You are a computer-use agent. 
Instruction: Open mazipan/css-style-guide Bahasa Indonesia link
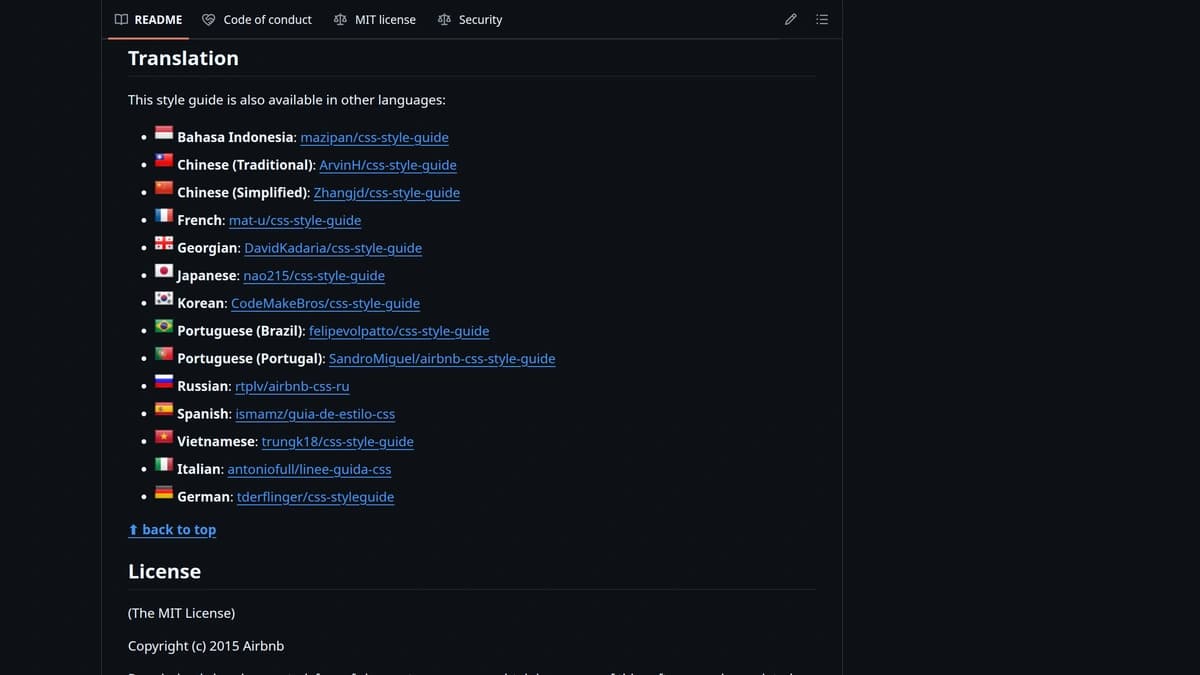click(x=374, y=138)
